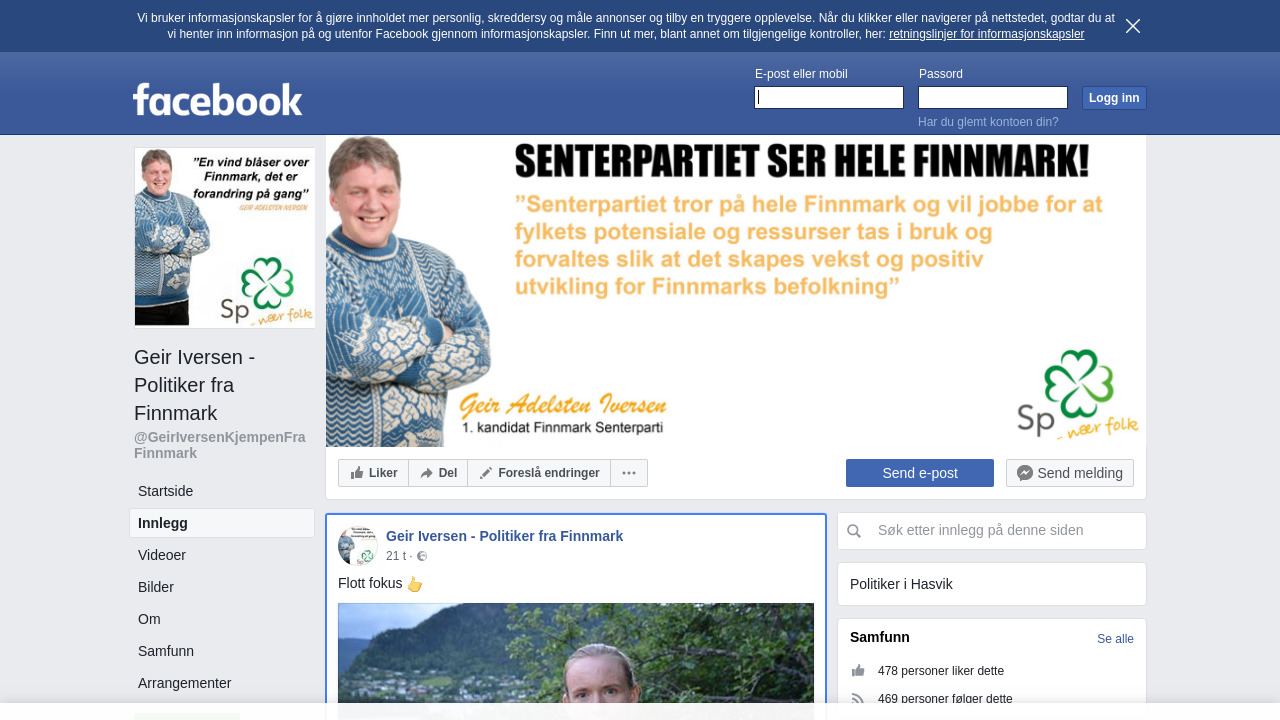Viewport: 1280px width, 720px height.
Task: Share the page with Del button
Action: click(x=438, y=473)
